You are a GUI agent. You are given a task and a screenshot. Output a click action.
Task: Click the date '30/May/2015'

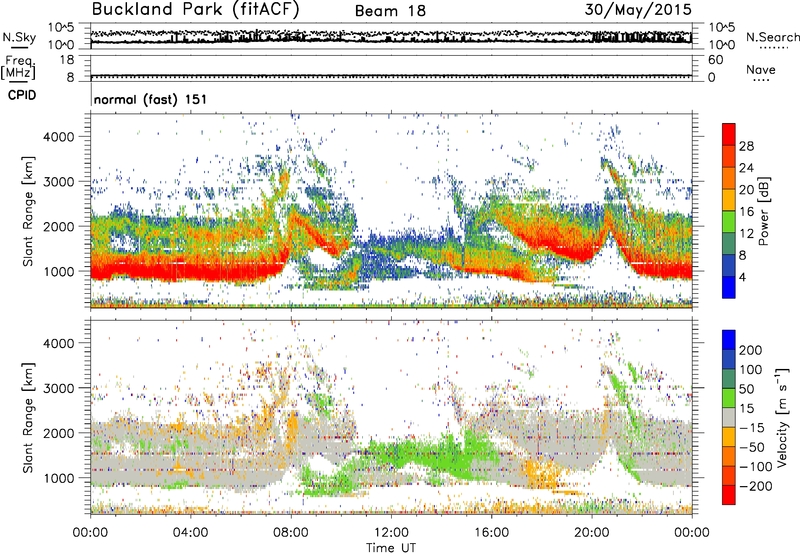tap(638, 10)
